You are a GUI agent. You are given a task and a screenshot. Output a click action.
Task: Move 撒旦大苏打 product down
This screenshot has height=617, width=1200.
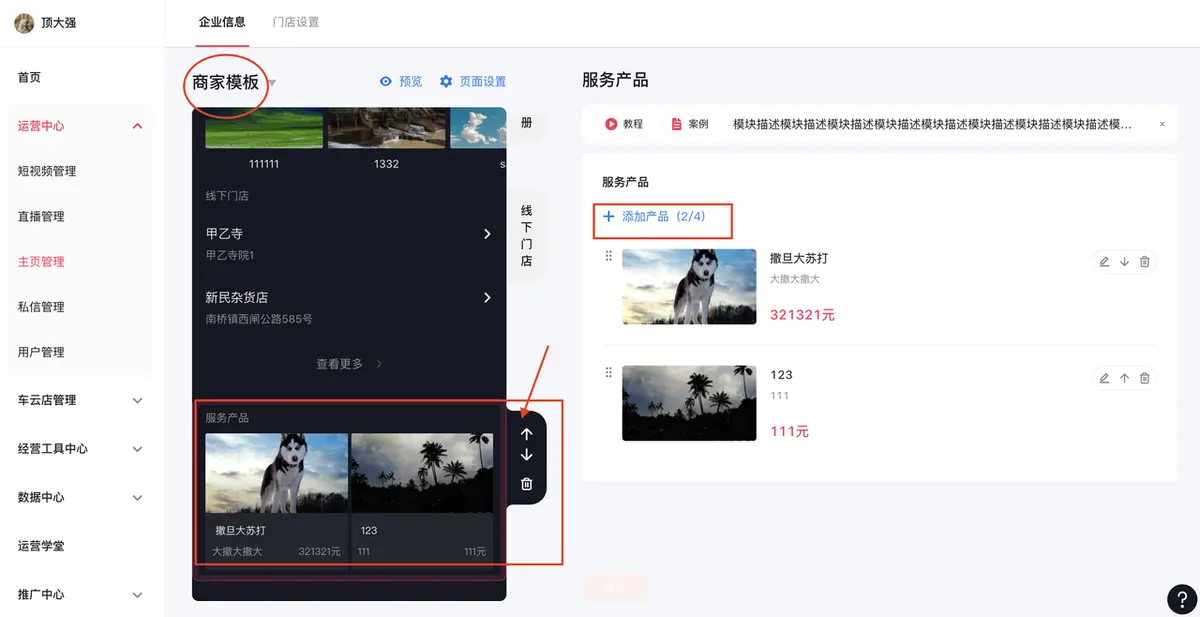1124,262
